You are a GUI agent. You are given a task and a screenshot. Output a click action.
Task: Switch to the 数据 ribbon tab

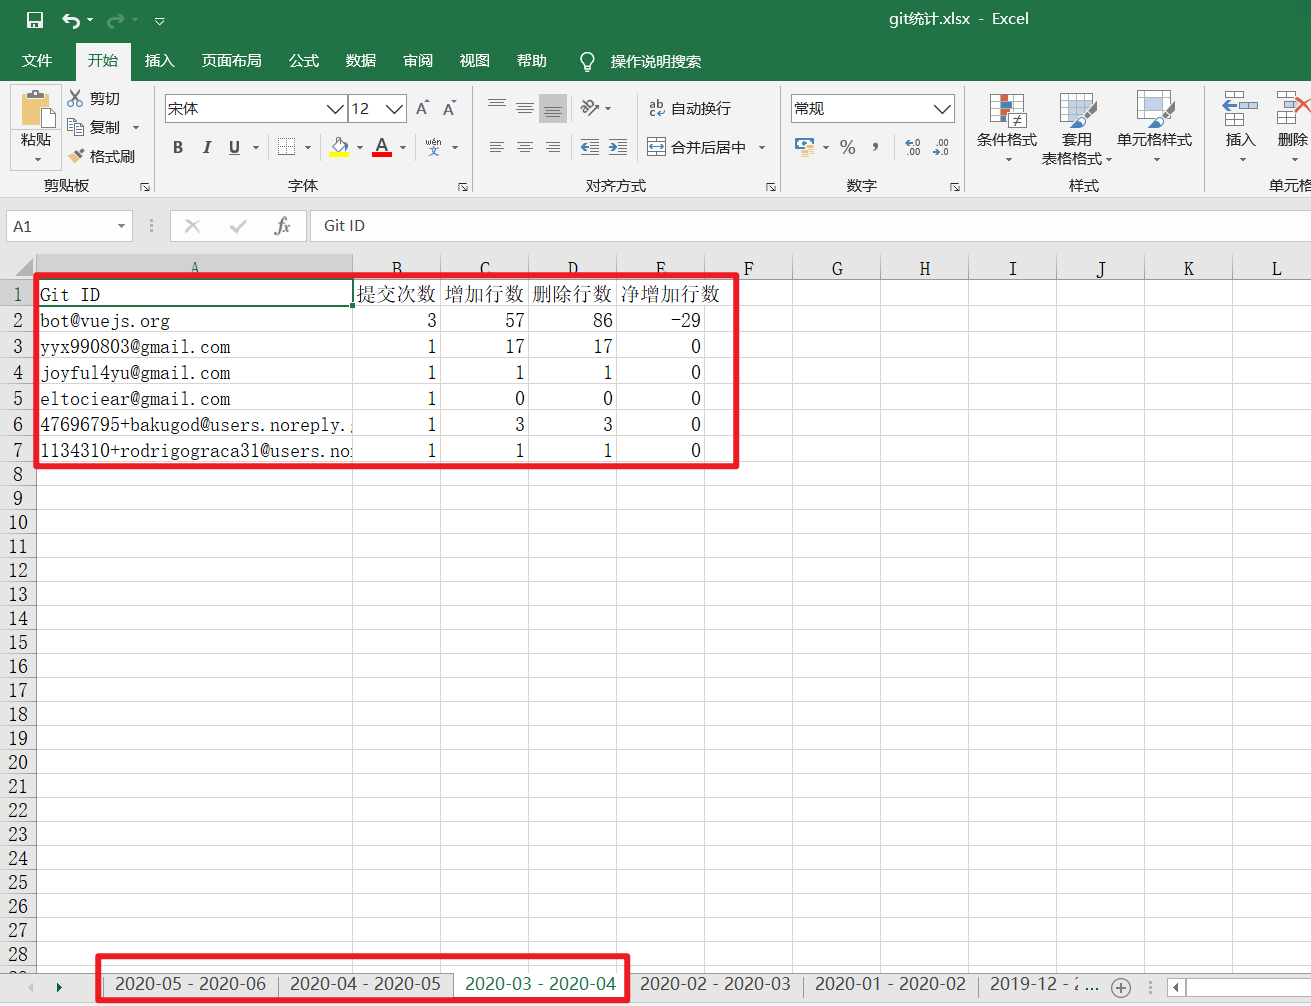pyautogui.click(x=361, y=61)
